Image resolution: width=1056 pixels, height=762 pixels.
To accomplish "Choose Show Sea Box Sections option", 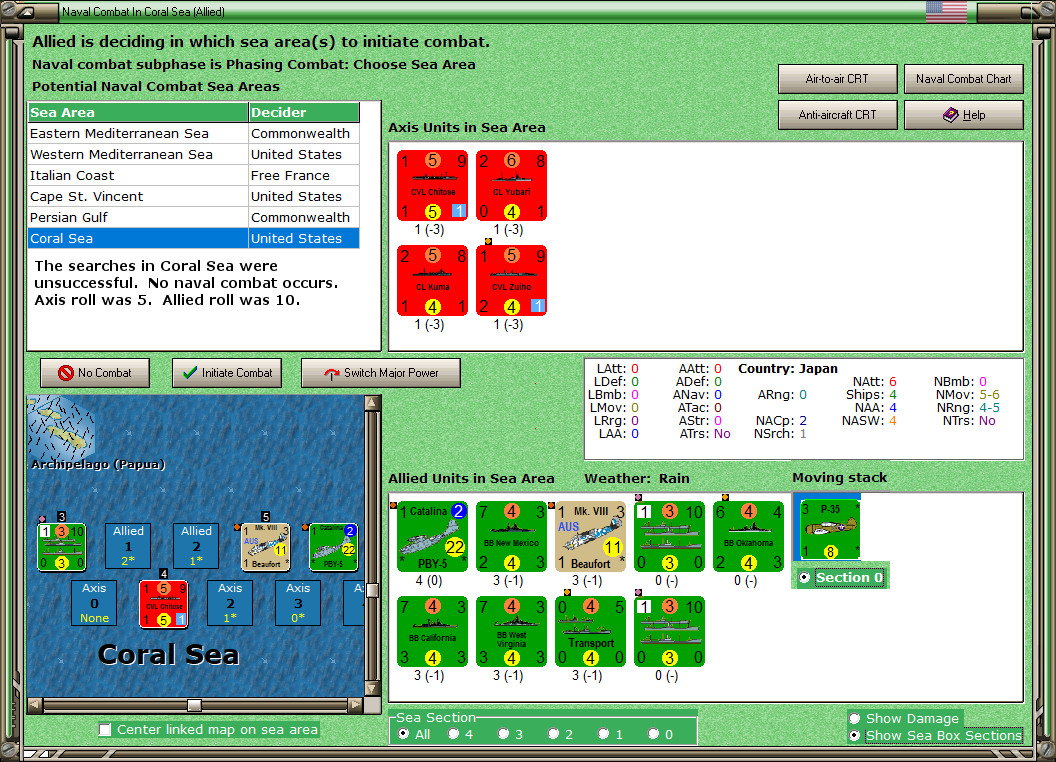I will point(855,736).
